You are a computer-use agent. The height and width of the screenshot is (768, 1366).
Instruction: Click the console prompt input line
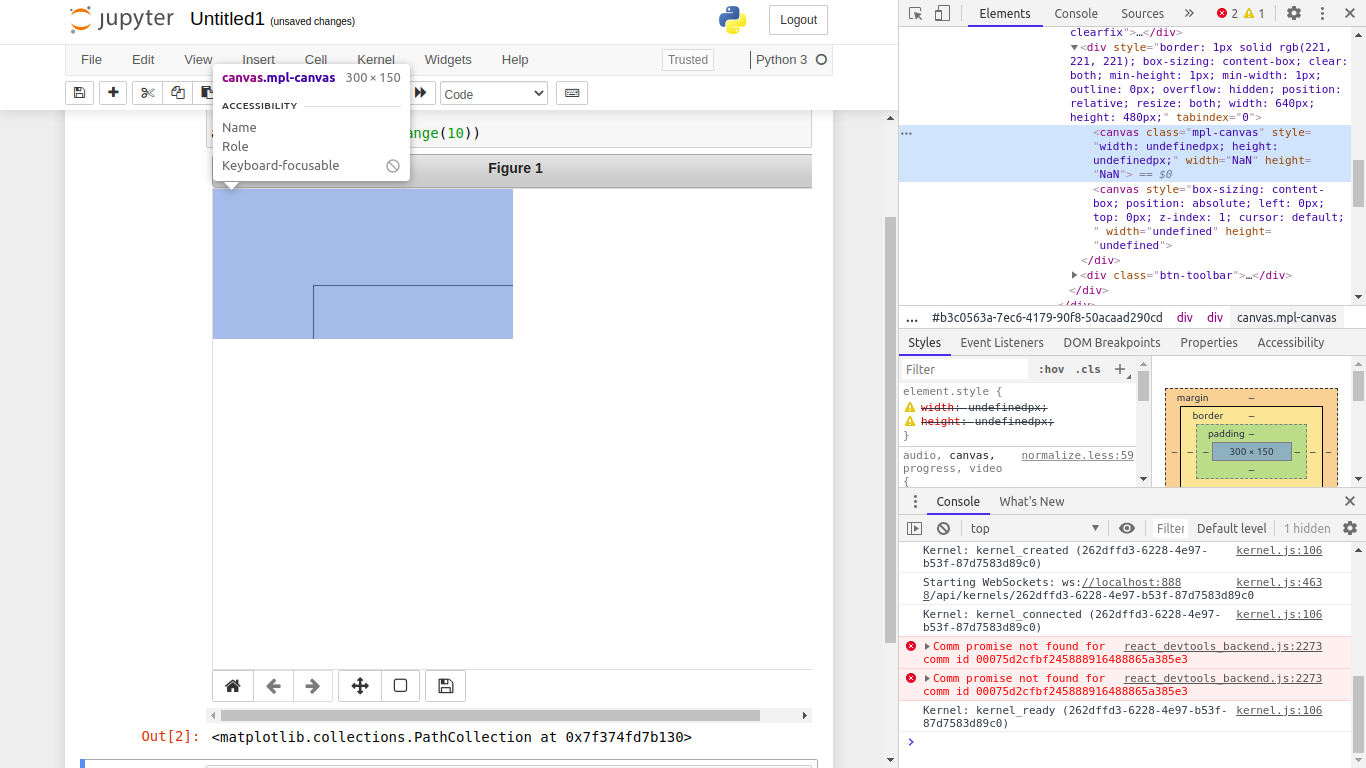coord(1130,741)
